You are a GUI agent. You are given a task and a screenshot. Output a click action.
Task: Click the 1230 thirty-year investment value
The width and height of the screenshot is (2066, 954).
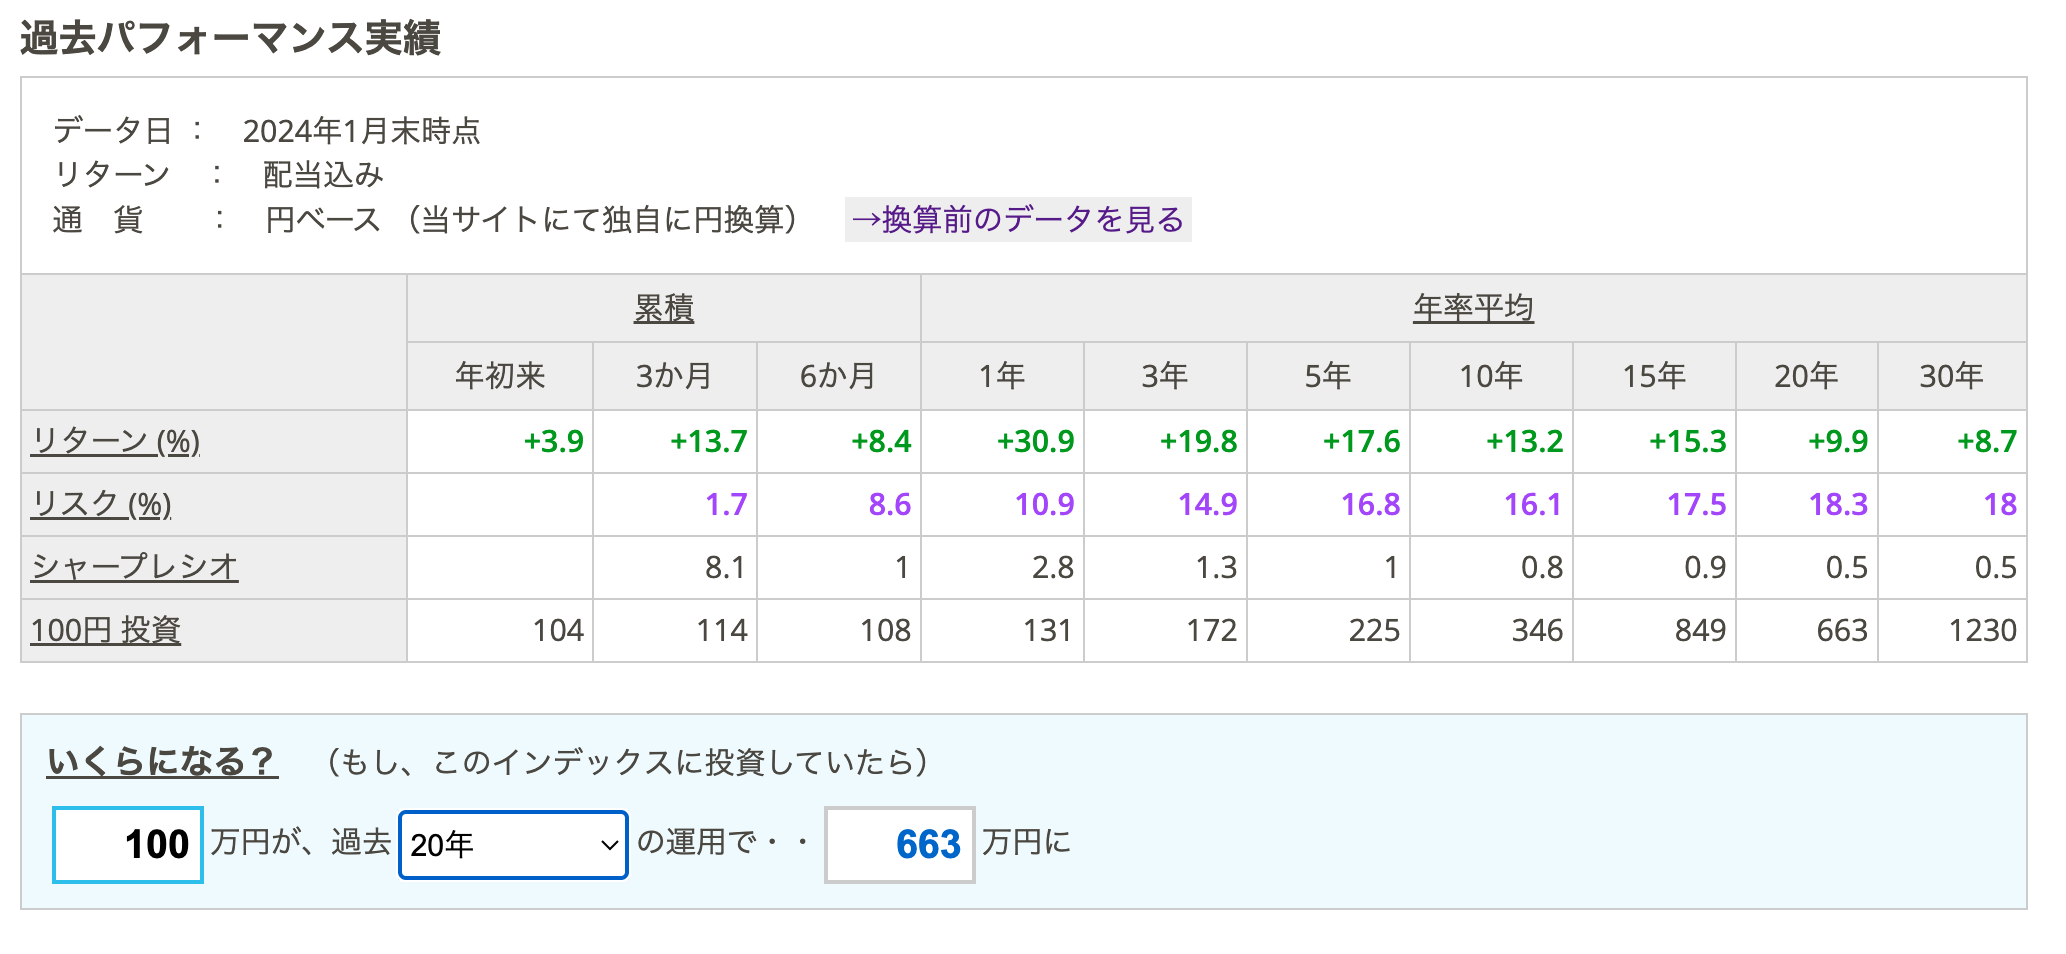[1982, 630]
